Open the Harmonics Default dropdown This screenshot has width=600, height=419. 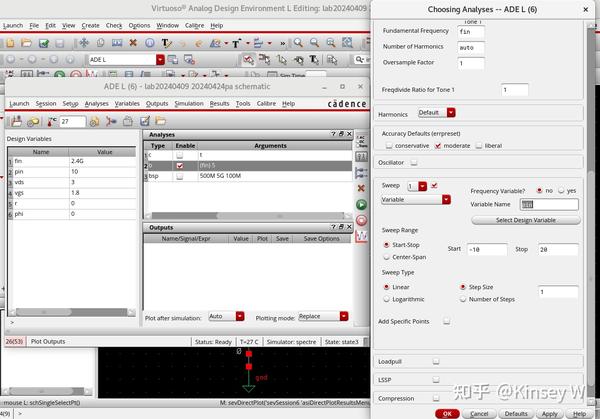[x=451, y=112]
